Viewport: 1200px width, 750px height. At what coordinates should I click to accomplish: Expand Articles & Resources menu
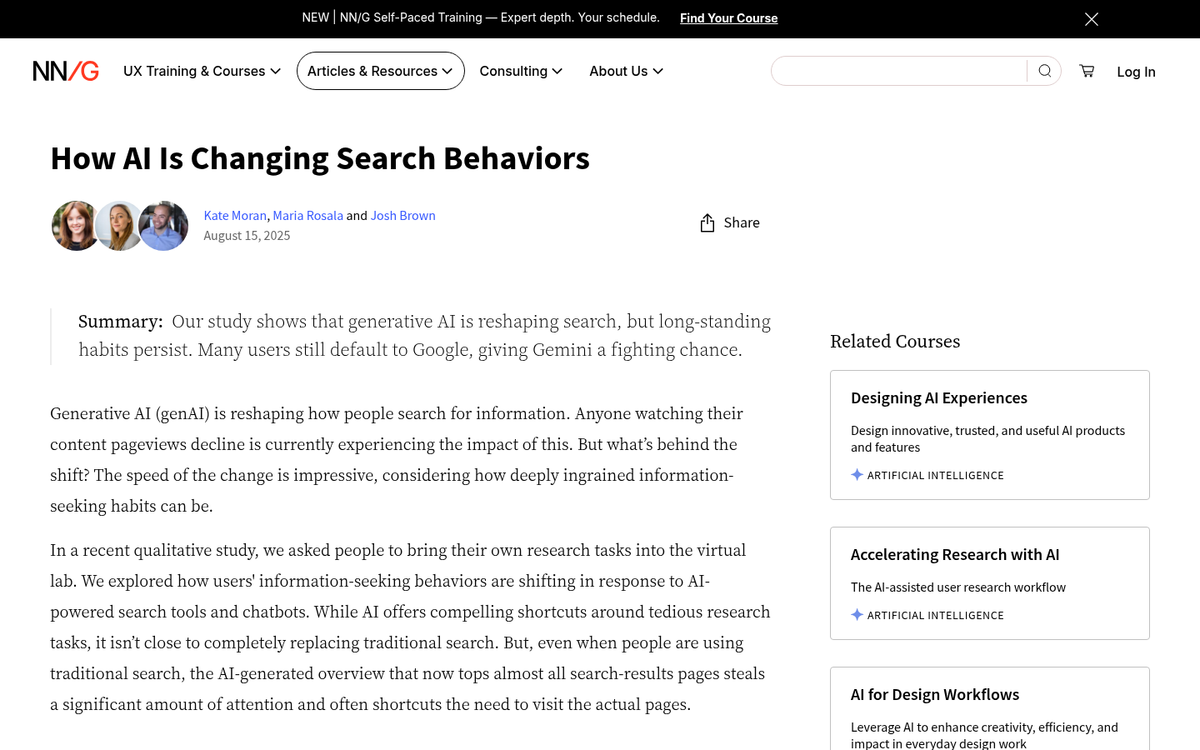pyautogui.click(x=380, y=71)
